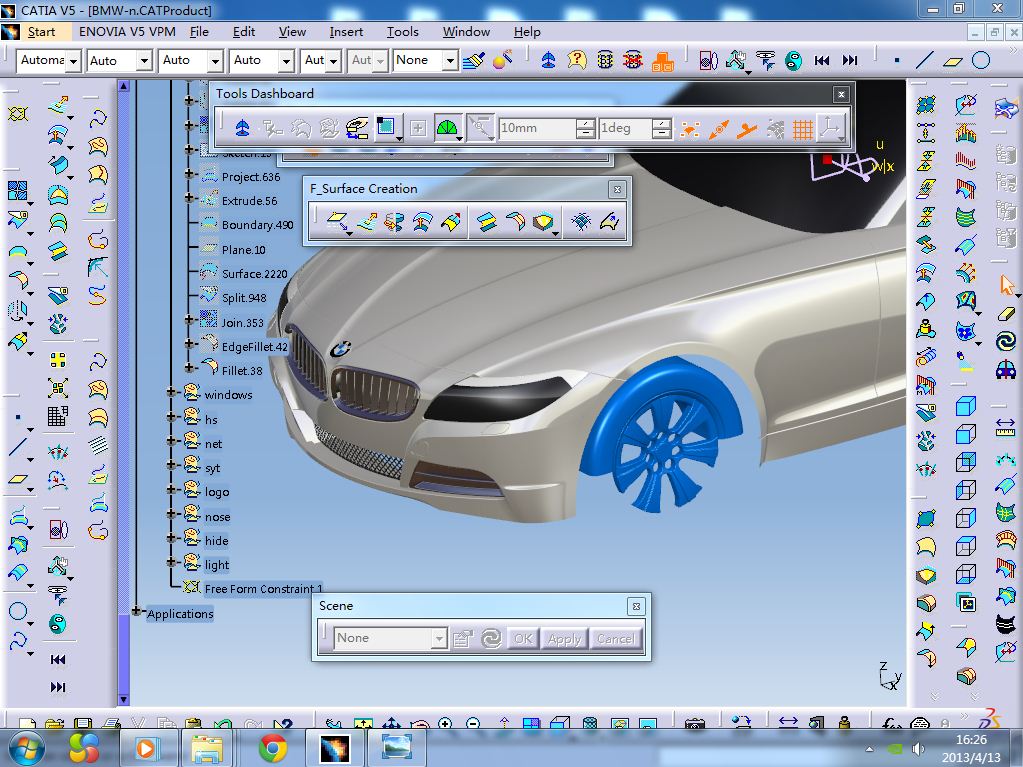The image size is (1023, 767).
Task: Click the orange stacked blocks icon
Action: pyautogui.click(x=662, y=61)
